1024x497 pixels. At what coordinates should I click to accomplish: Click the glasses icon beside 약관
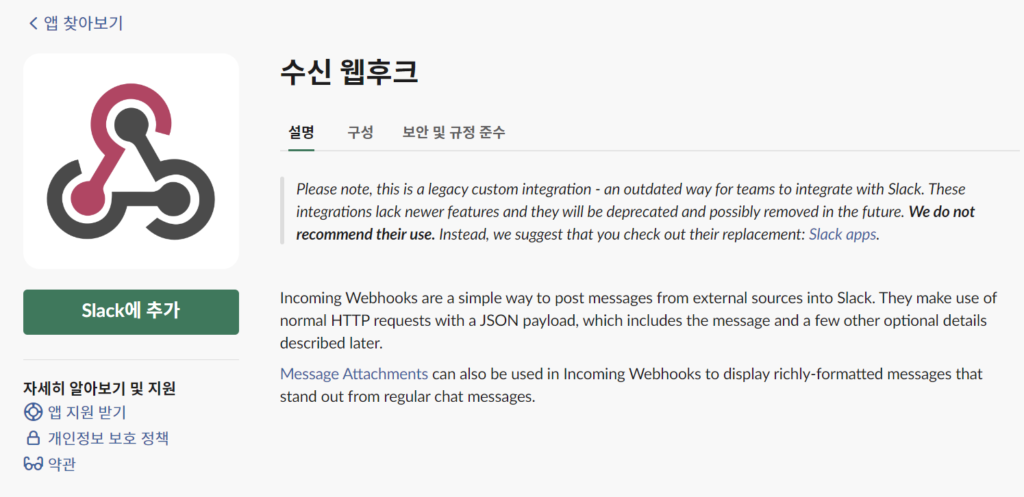click(x=33, y=464)
